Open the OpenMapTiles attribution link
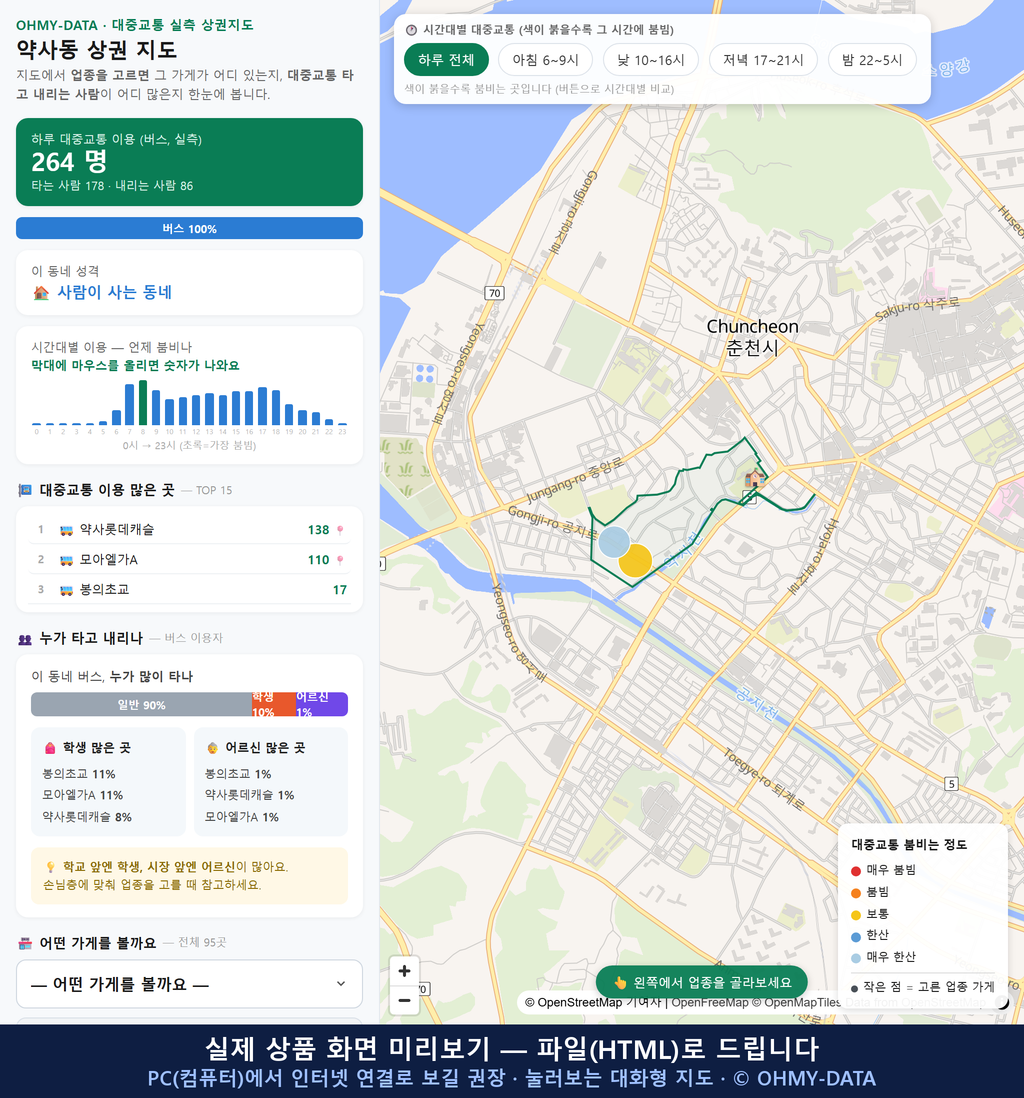This screenshot has height=1098, width=1024. [x=796, y=1003]
